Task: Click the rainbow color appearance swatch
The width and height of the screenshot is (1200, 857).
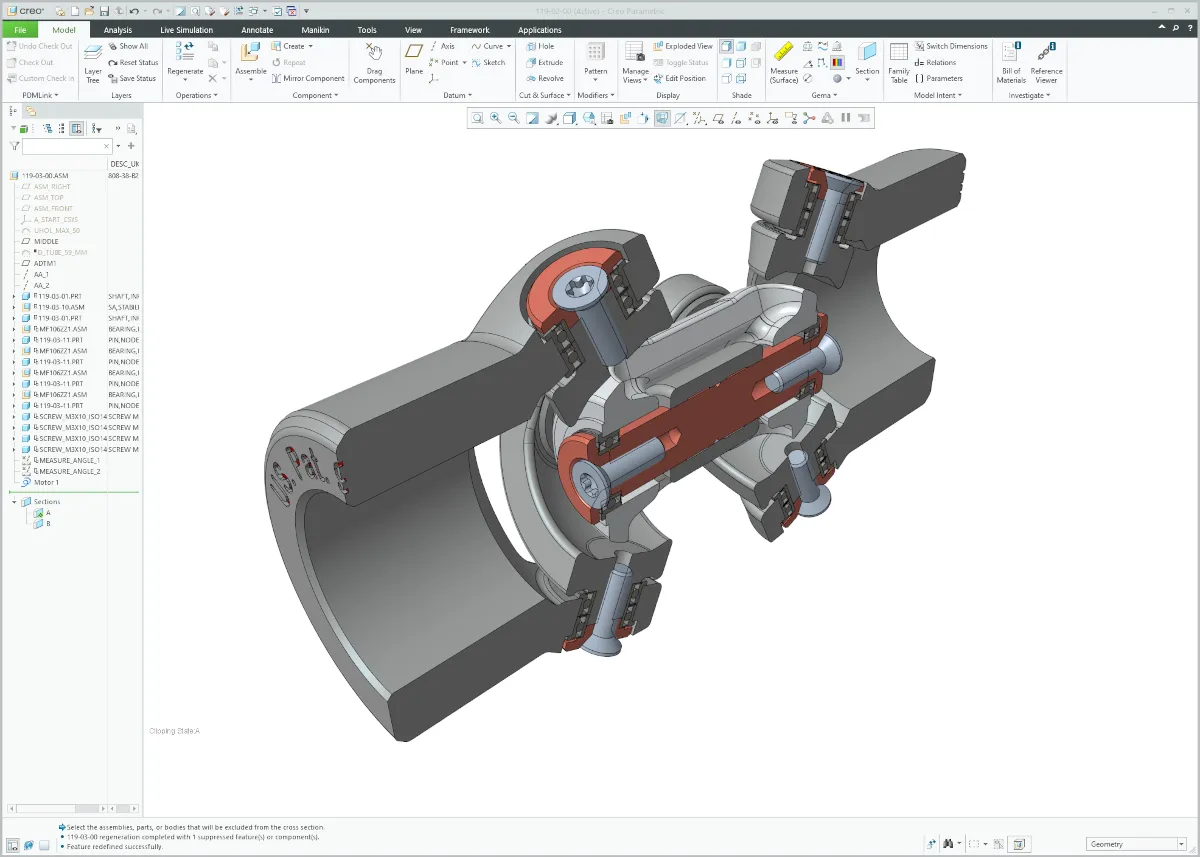Action: click(x=837, y=62)
